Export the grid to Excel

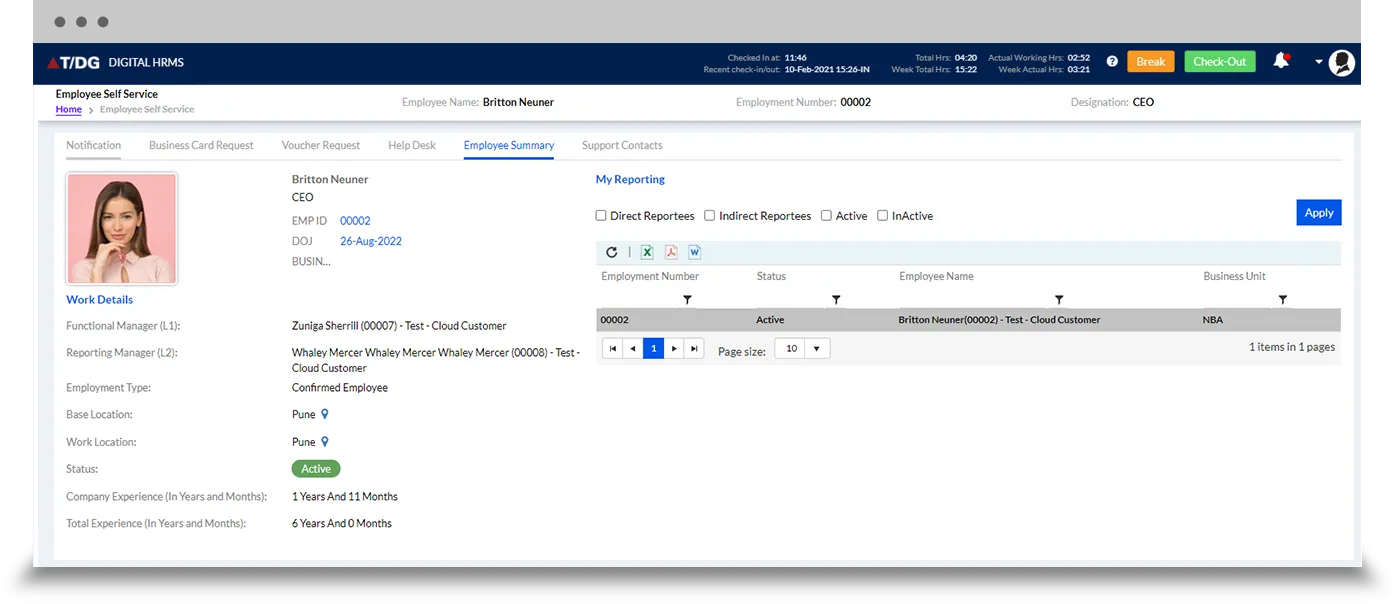647,253
